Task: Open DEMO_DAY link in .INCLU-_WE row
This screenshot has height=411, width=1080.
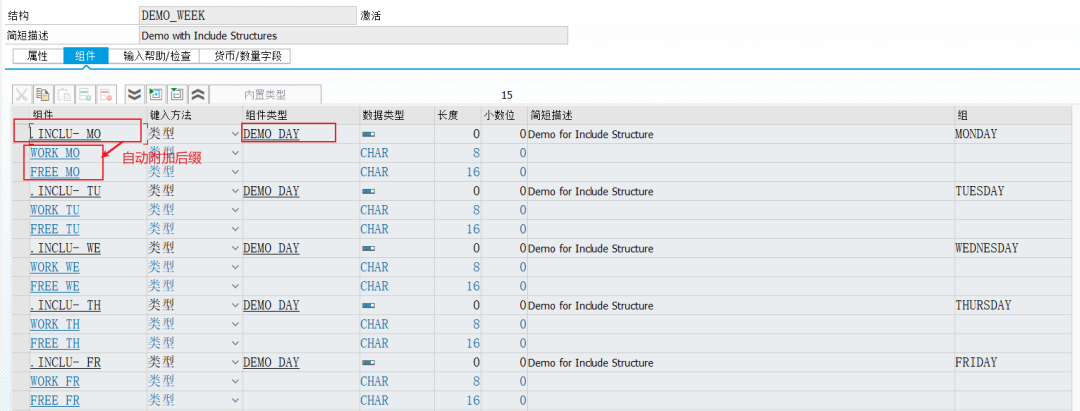Action: click(271, 249)
